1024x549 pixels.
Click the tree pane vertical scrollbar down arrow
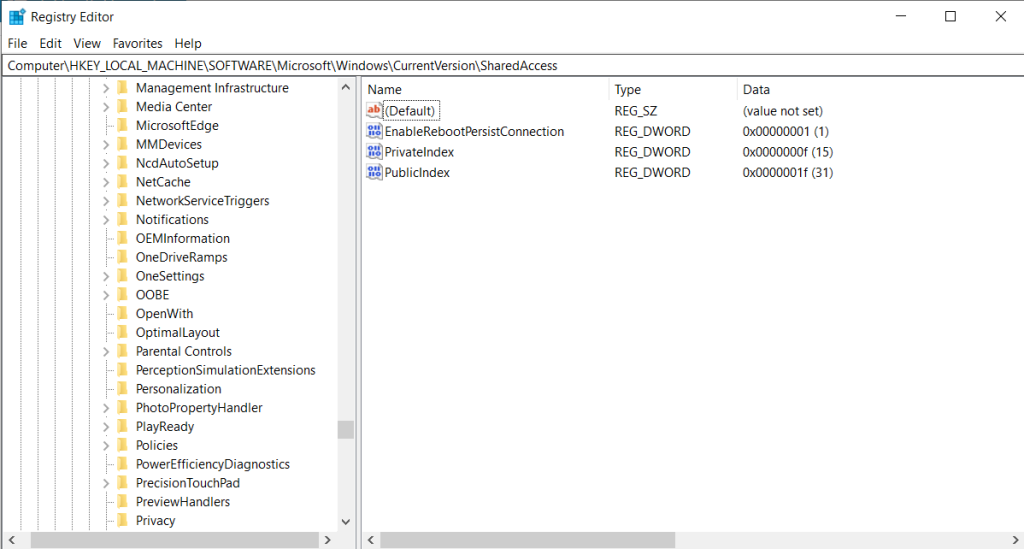click(x=346, y=522)
